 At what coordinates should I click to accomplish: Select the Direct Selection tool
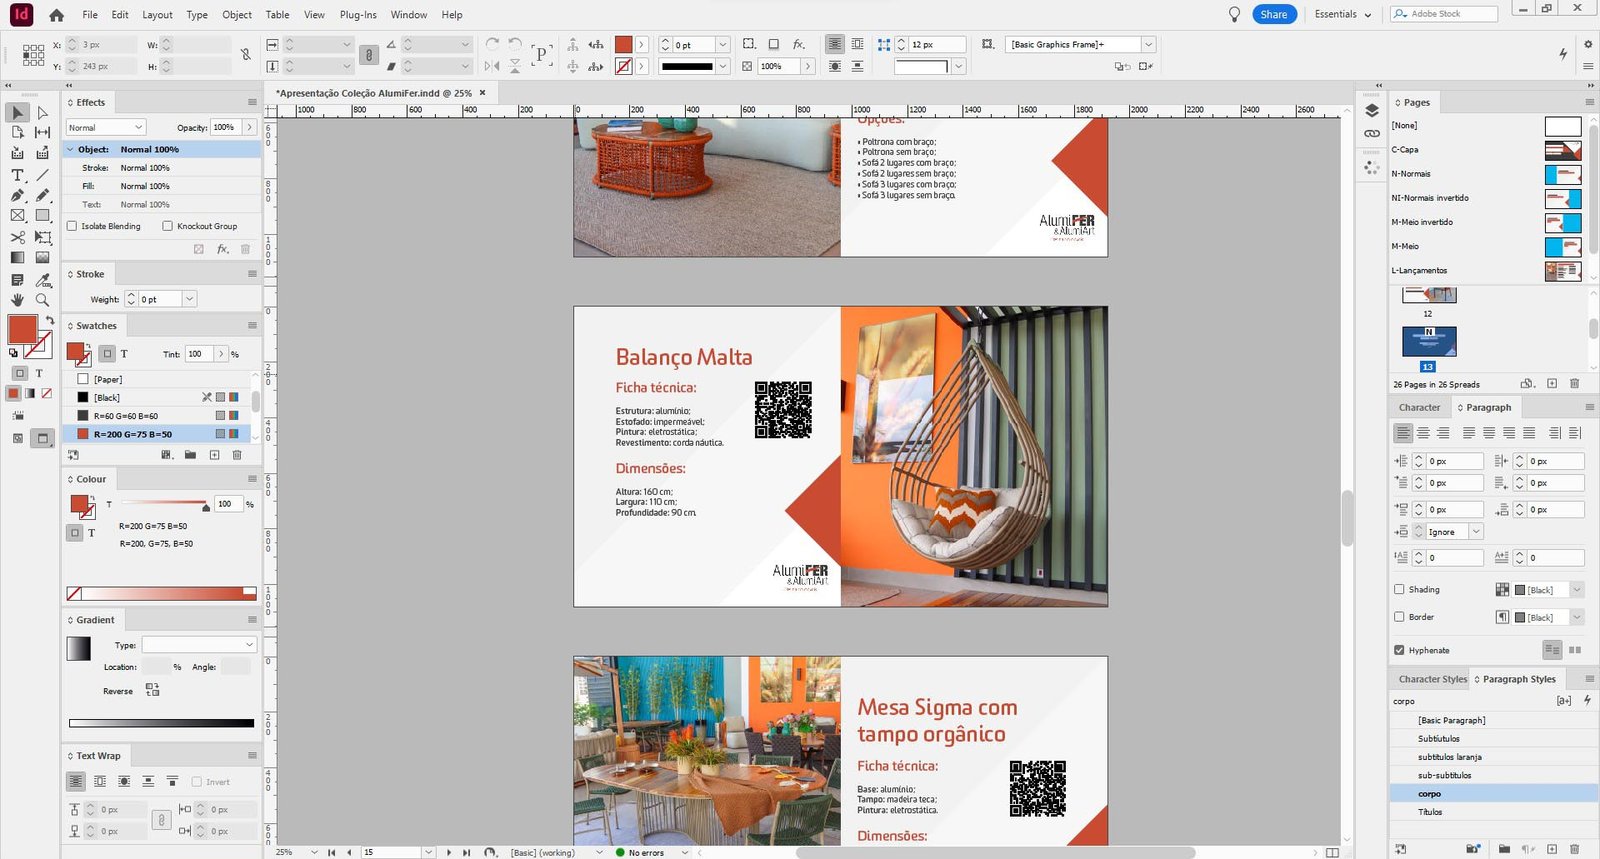[42, 113]
